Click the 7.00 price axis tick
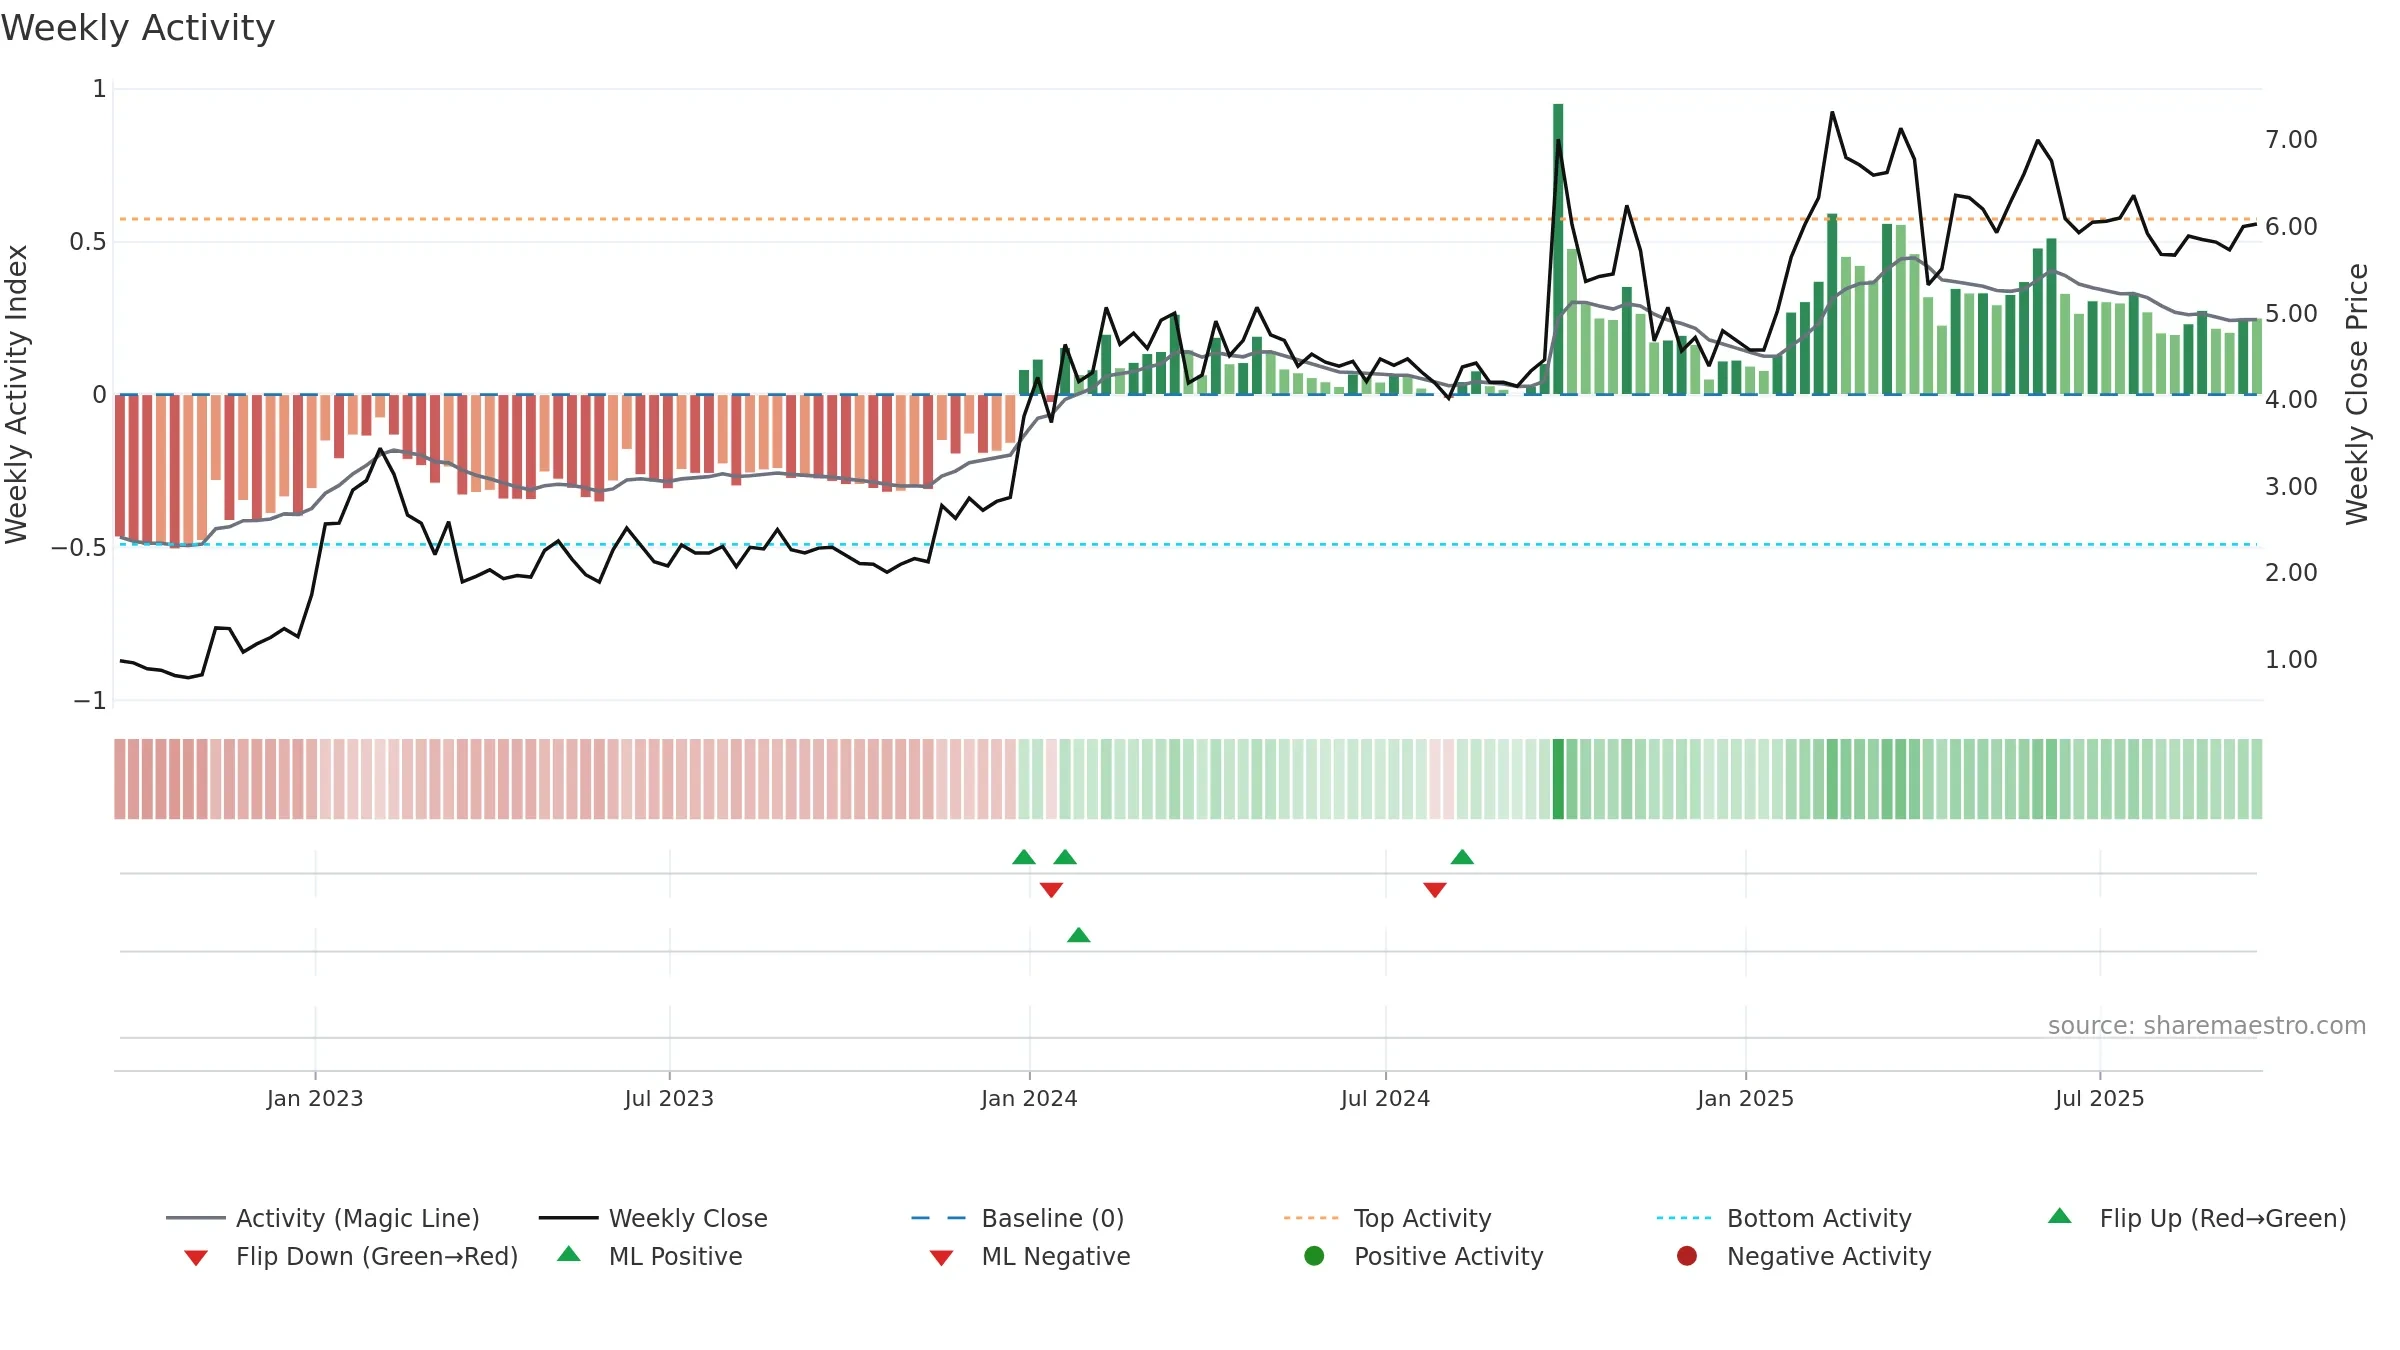This screenshot has width=2400, height=1350. (x=2291, y=140)
